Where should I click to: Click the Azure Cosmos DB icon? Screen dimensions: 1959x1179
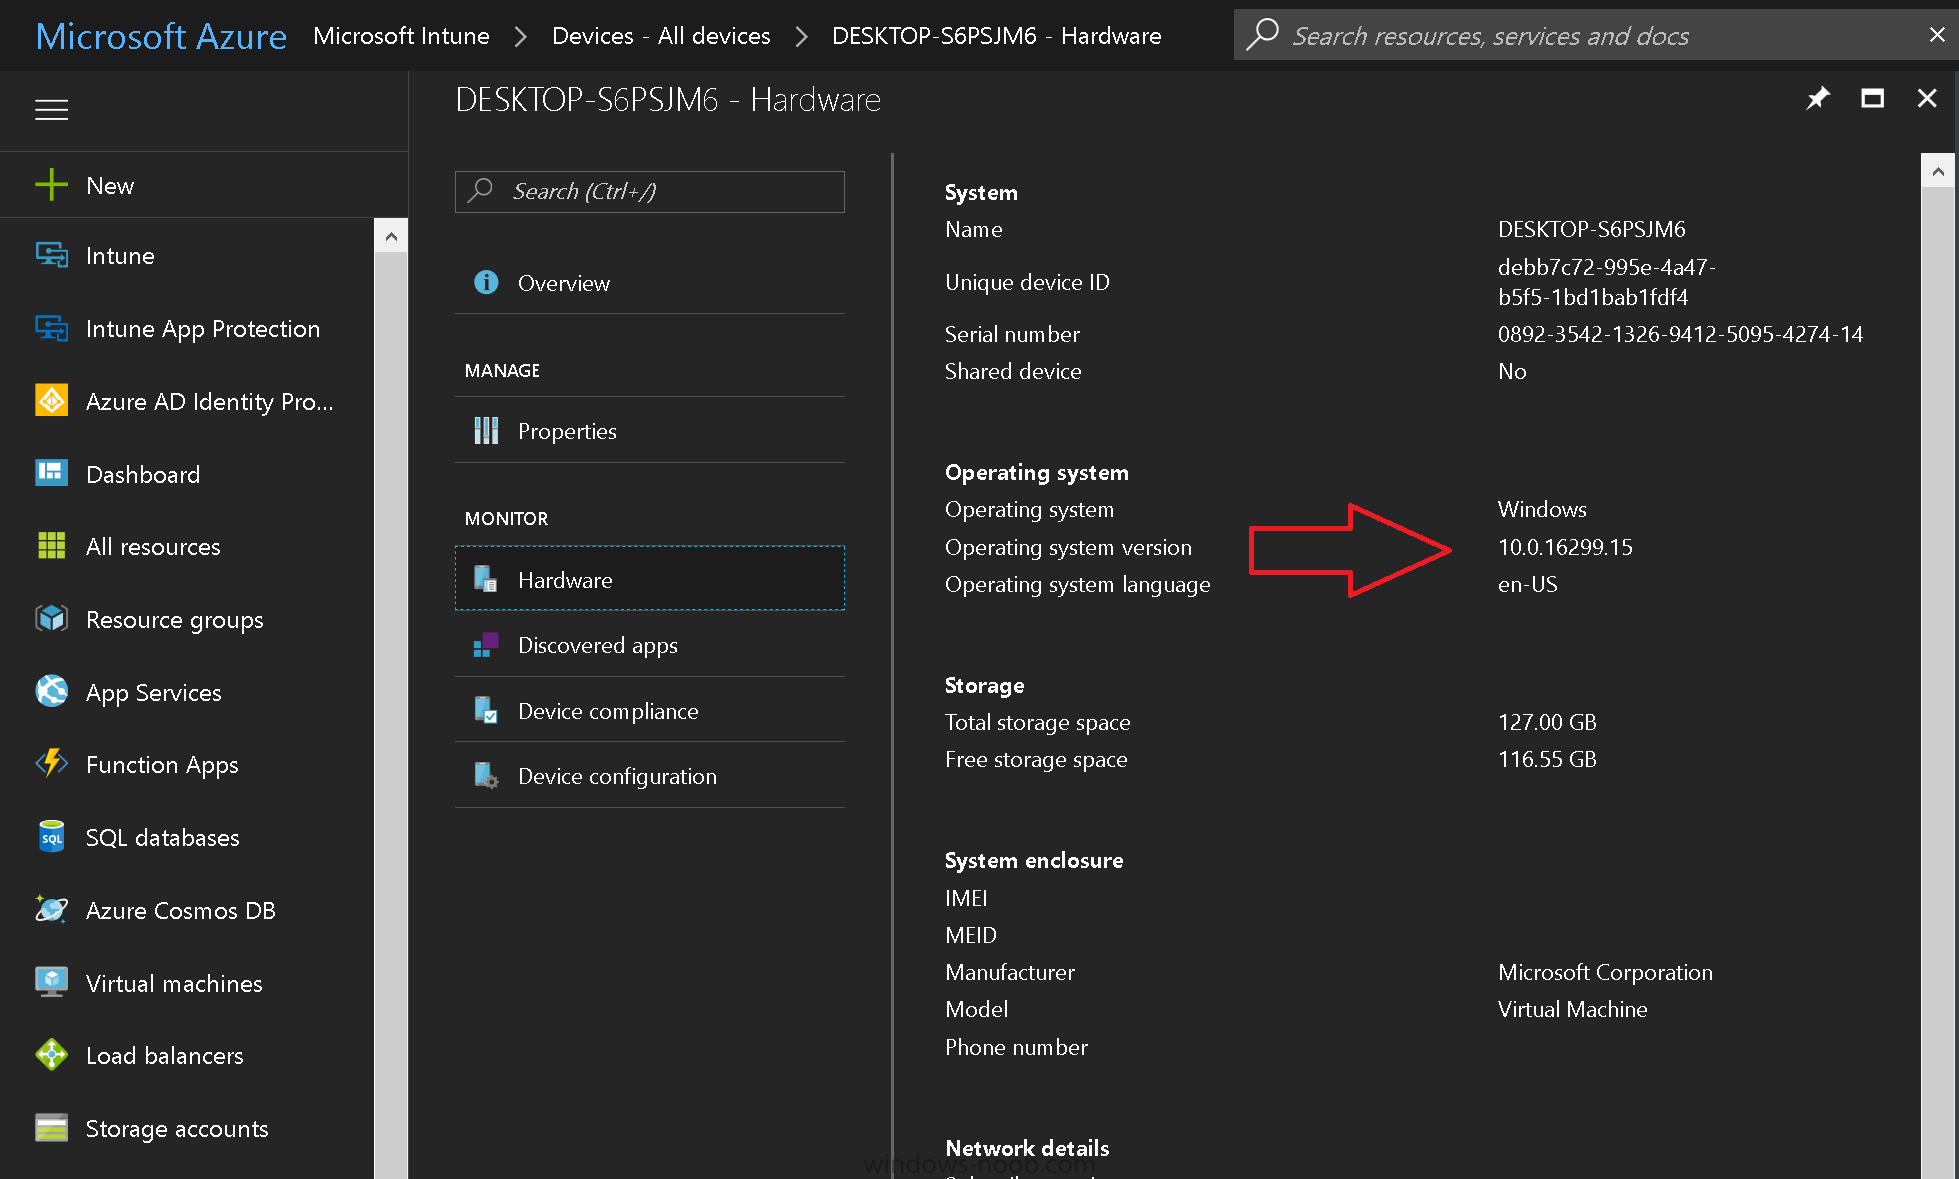[52, 909]
